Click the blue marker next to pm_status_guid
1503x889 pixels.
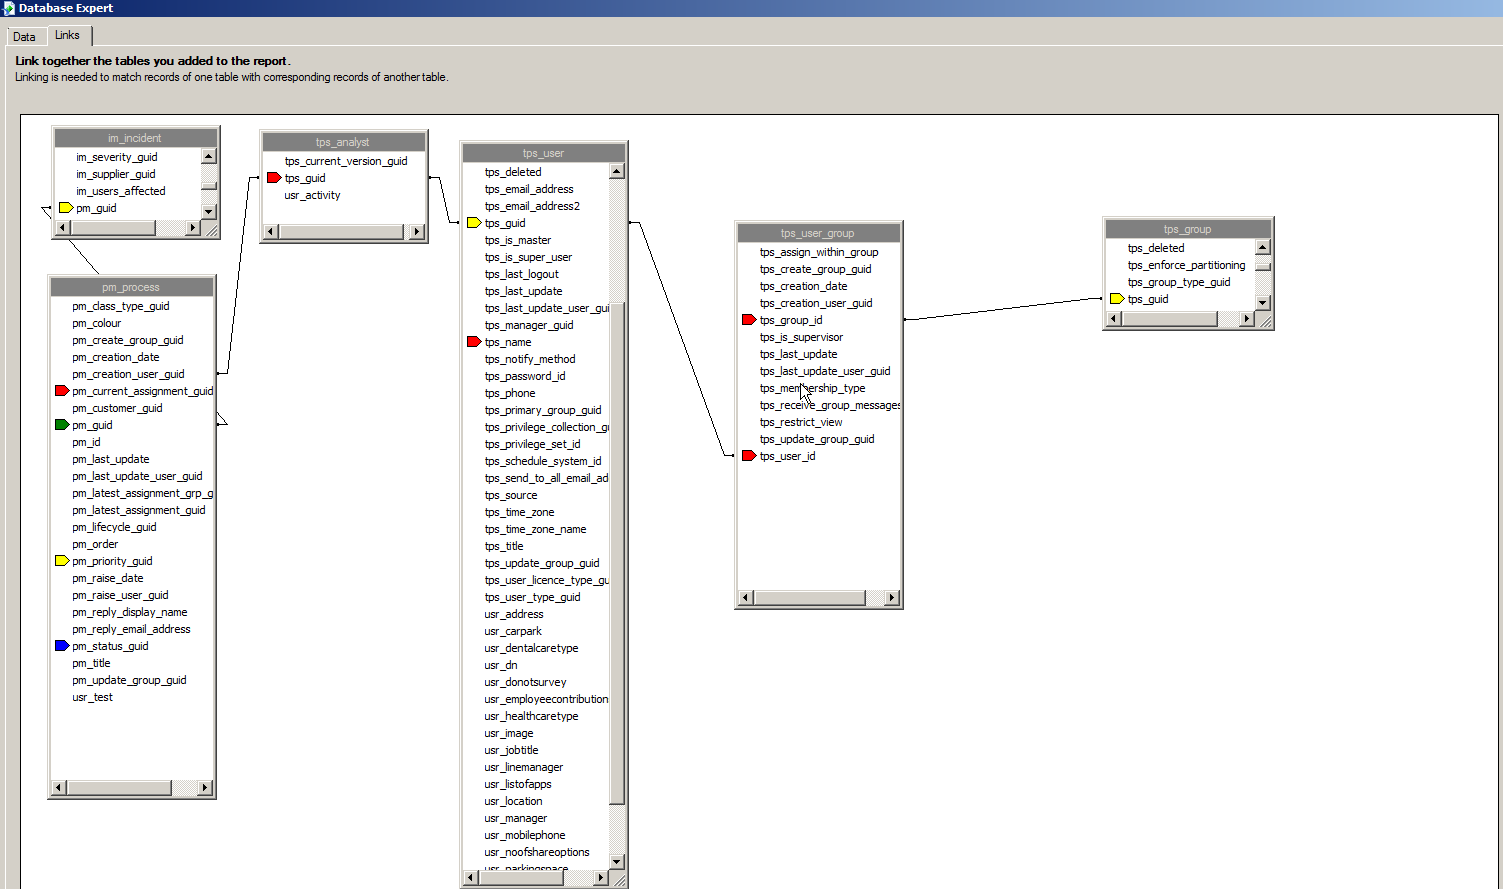coord(62,646)
